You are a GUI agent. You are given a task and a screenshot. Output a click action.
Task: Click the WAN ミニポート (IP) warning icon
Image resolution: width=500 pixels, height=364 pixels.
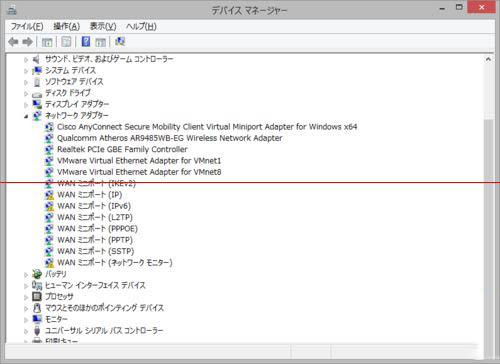49,195
